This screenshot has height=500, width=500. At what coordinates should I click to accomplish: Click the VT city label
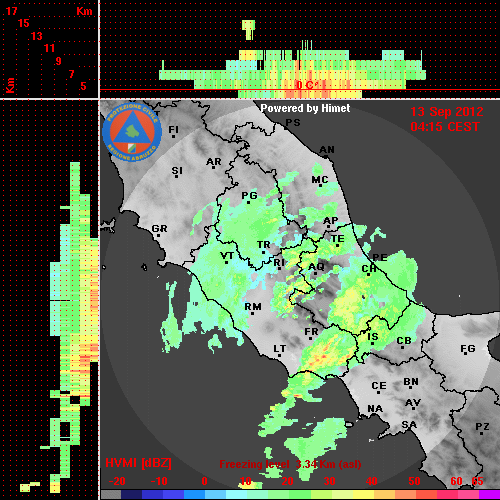click(x=227, y=256)
